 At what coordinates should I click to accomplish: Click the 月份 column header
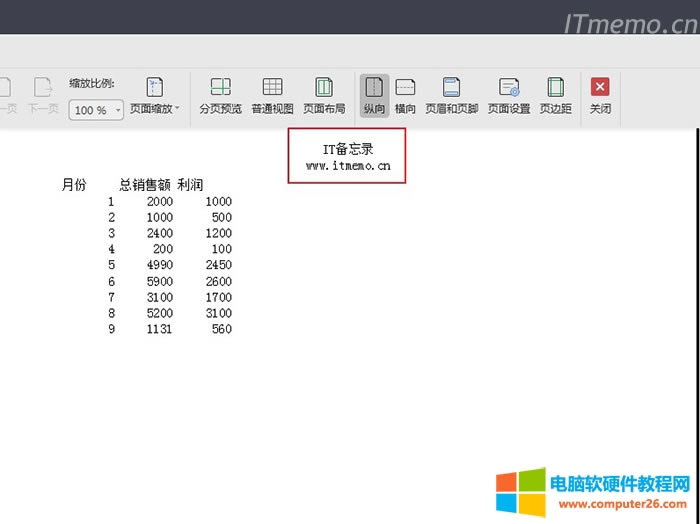pos(74,185)
